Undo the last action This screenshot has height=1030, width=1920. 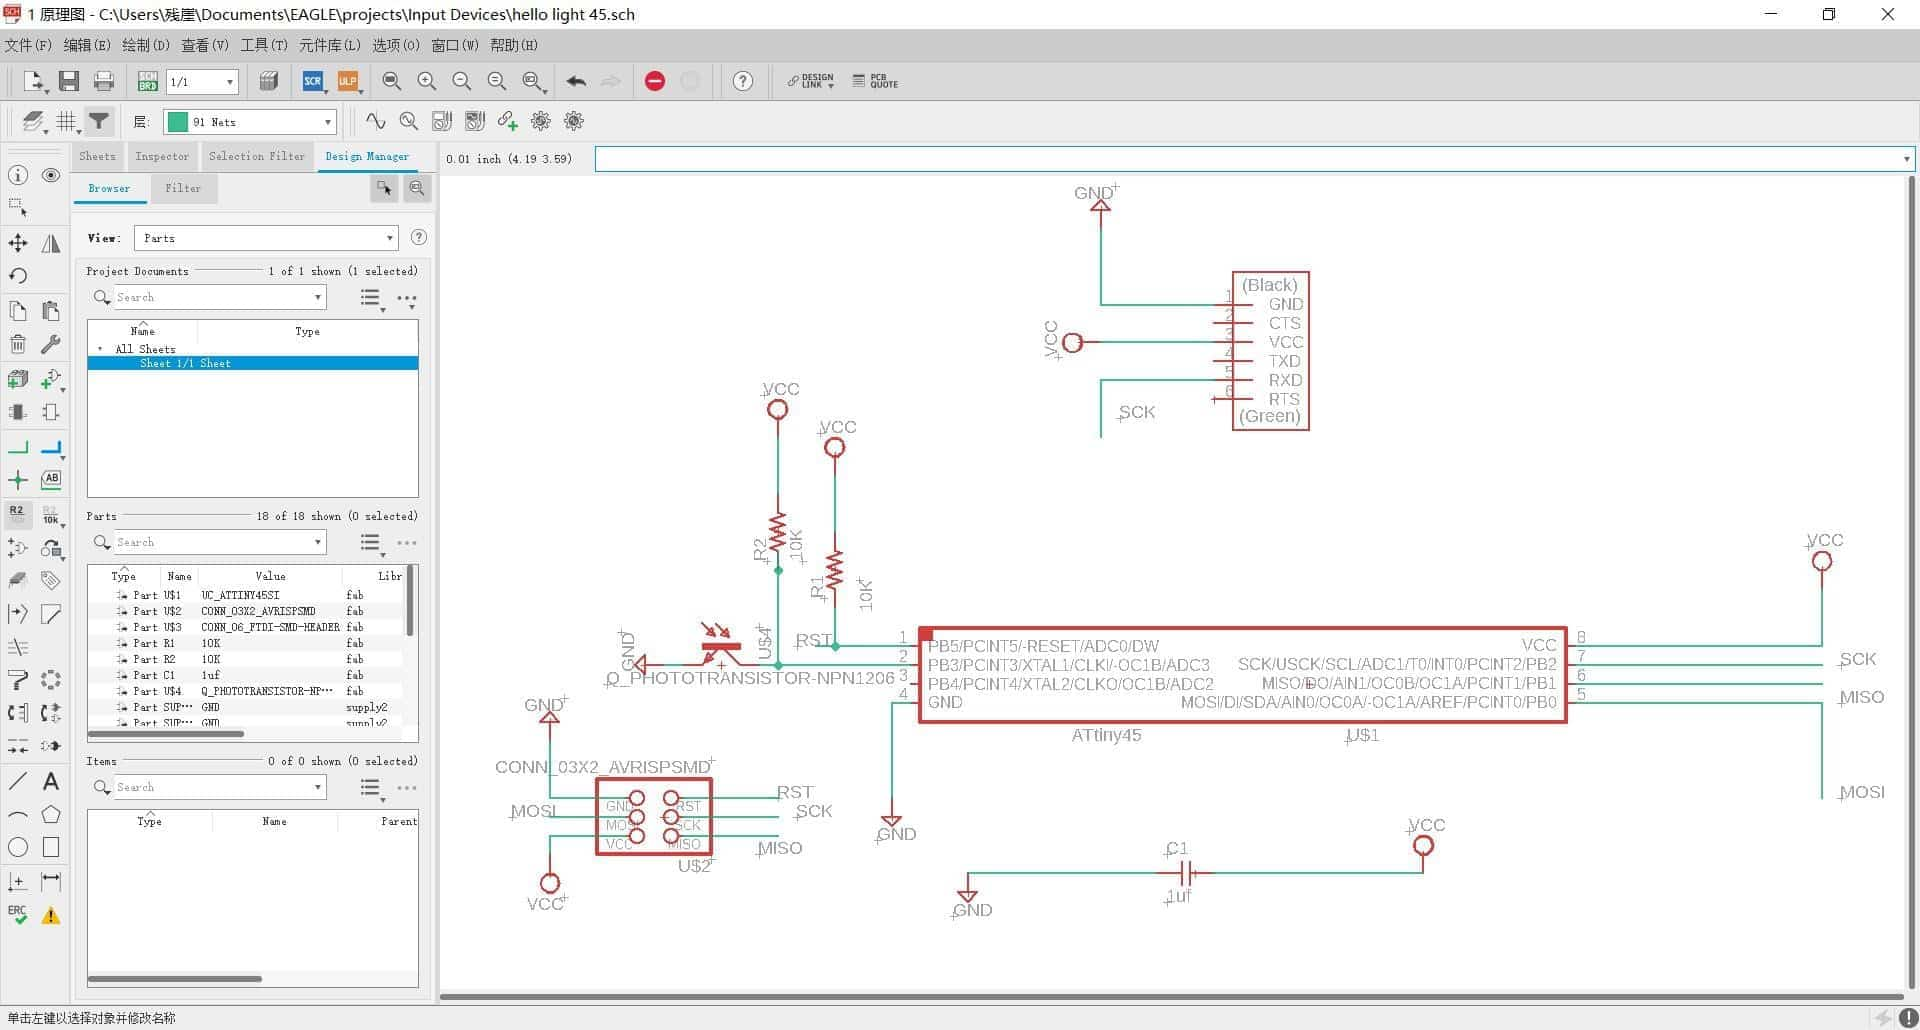576,82
